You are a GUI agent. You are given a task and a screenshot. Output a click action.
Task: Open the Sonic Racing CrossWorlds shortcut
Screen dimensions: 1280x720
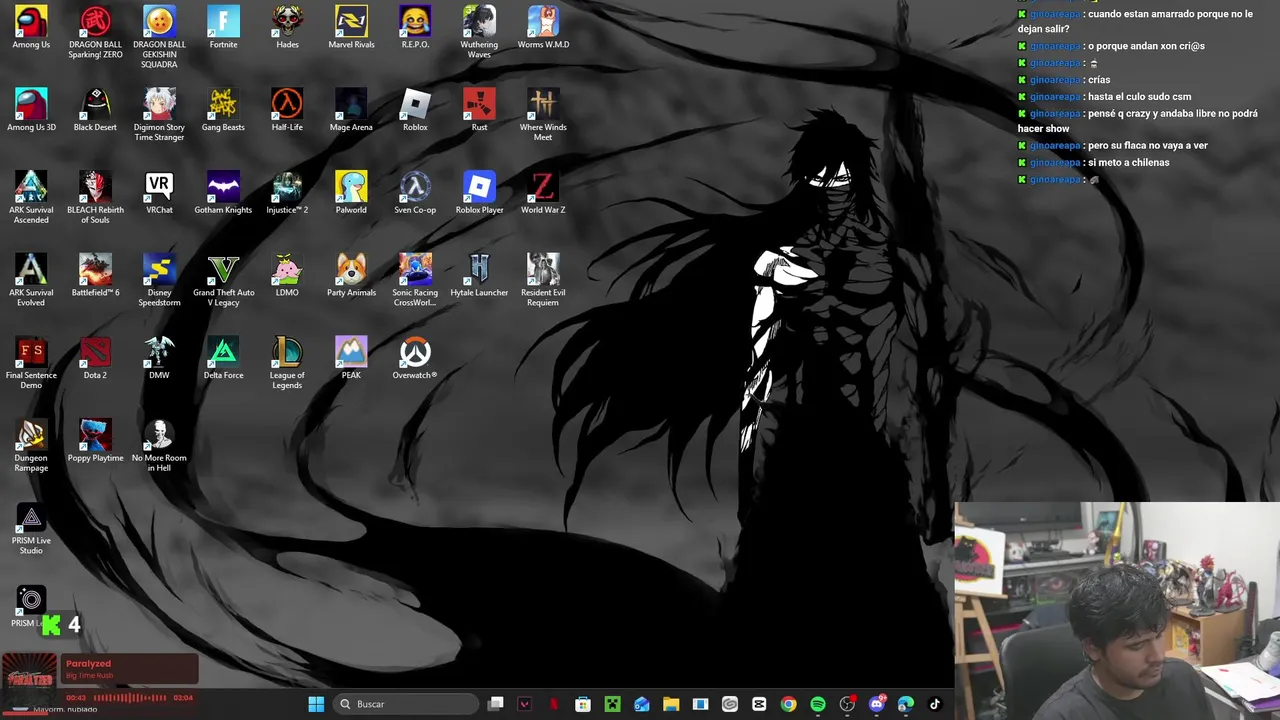[415, 281]
